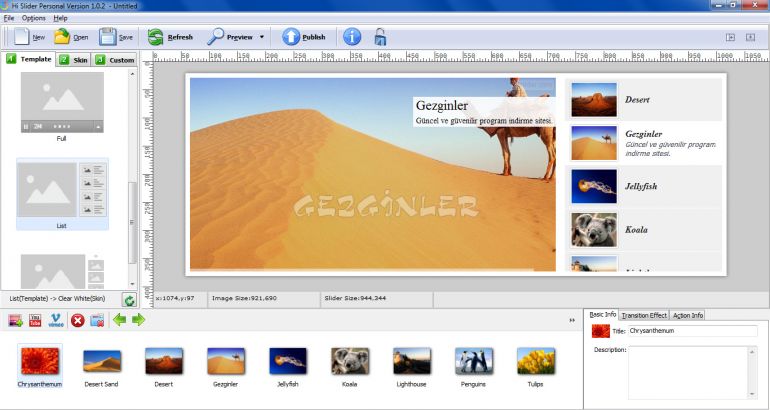770x410 pixels.
Task: Open the blue info icon
Action: pyautogui.click(x=352, y=37)
